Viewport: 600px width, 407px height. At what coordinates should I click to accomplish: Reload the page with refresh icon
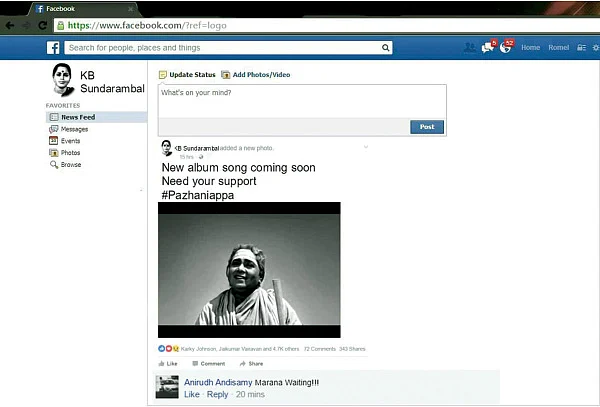point(42,26)
